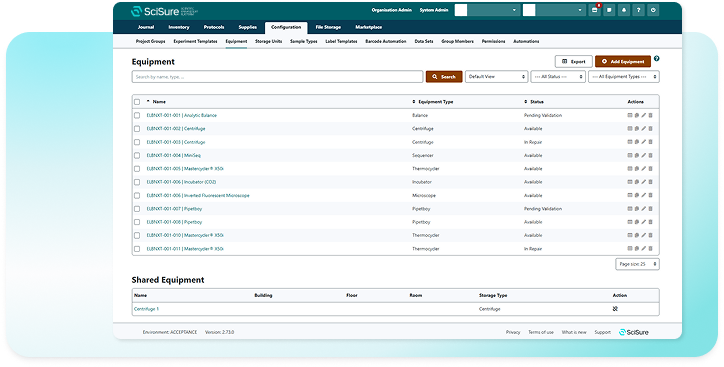Image resolution: width=724 pixels, height=367 pixels.
Task: Select the MiniSeq row checkbox
Action: coord(137,156)
